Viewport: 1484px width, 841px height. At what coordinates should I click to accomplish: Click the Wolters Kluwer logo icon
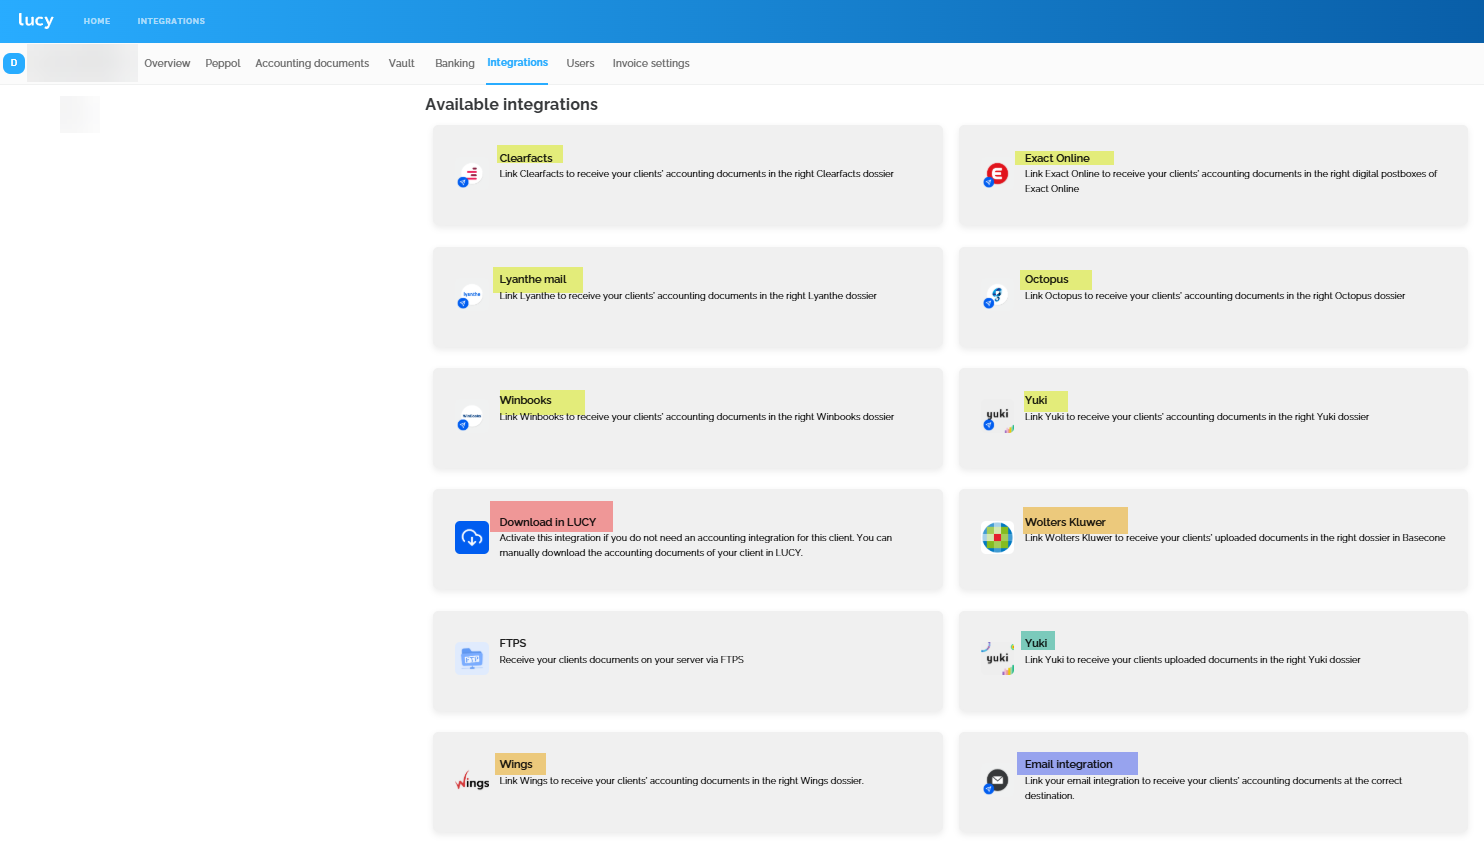click(x=997, y=538)
